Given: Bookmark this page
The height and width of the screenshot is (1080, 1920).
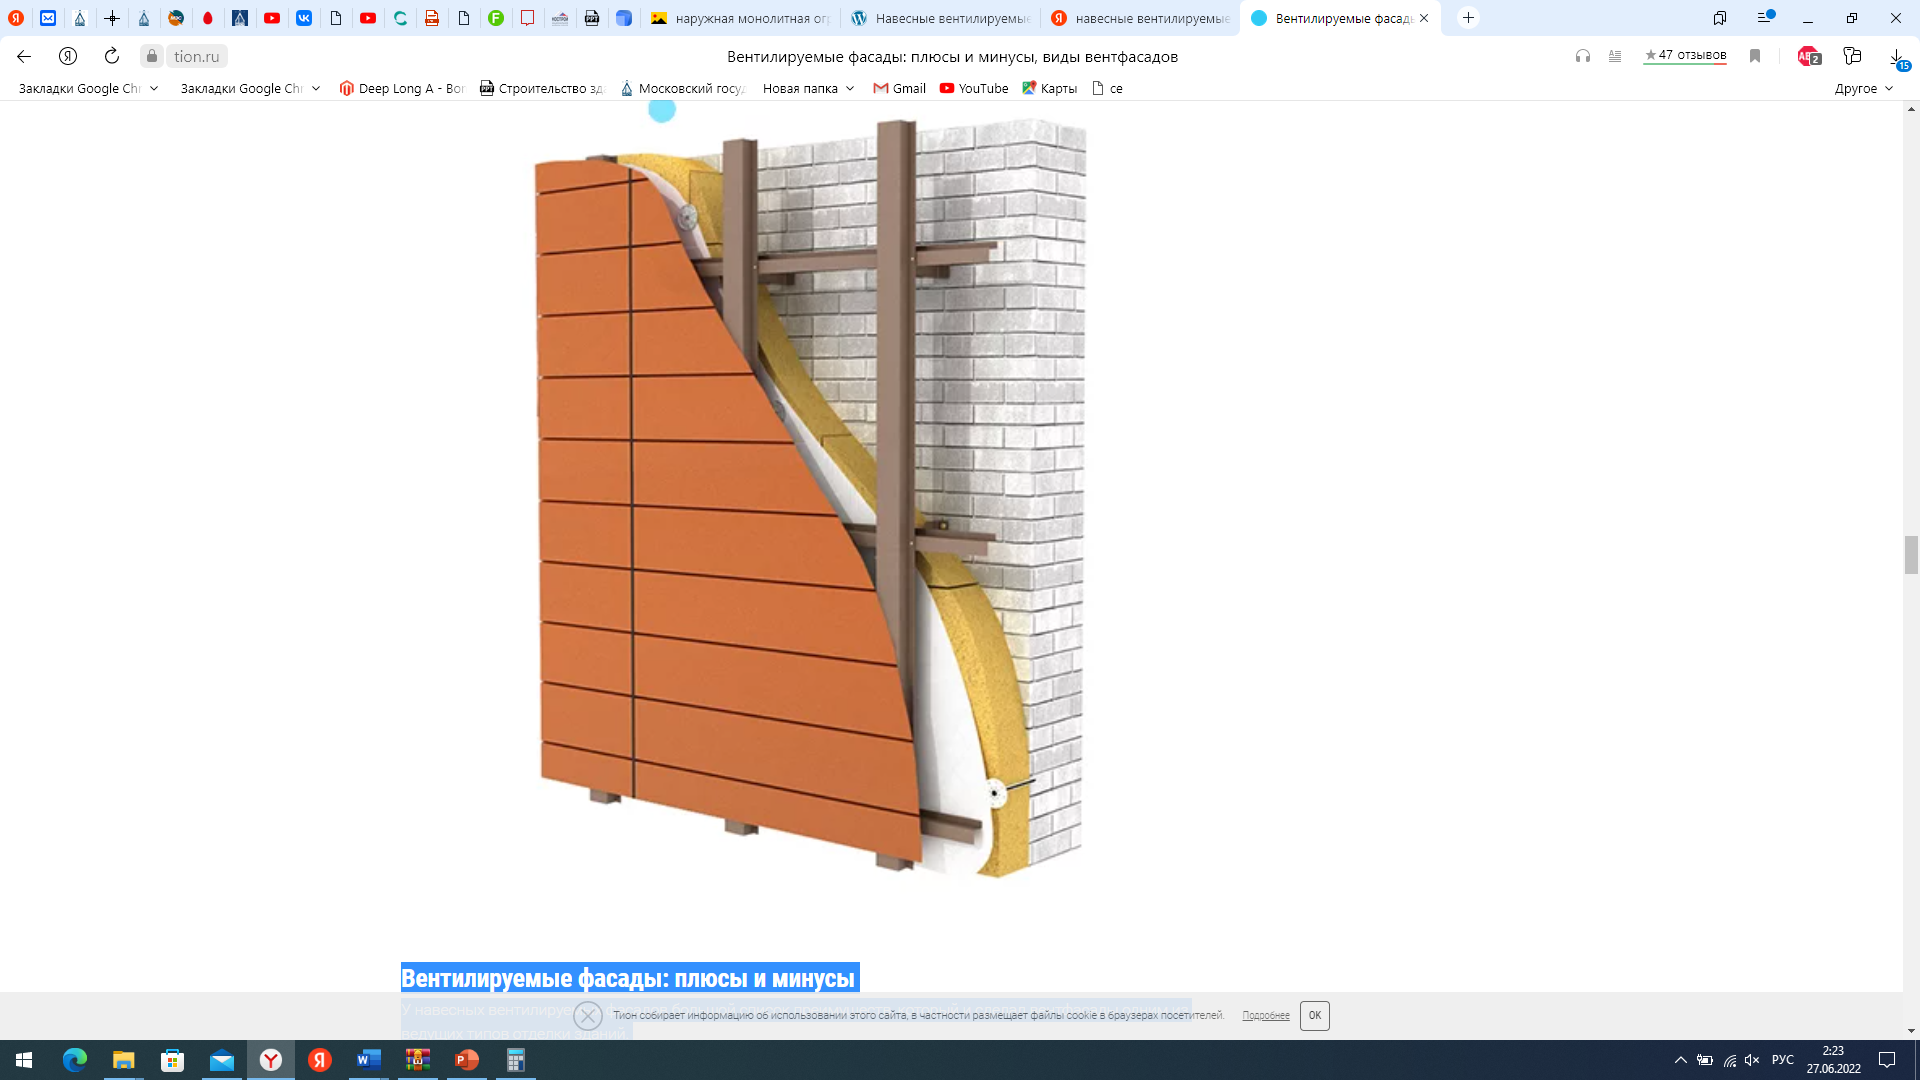Looking at the screenshot, I should (1755, 56).
